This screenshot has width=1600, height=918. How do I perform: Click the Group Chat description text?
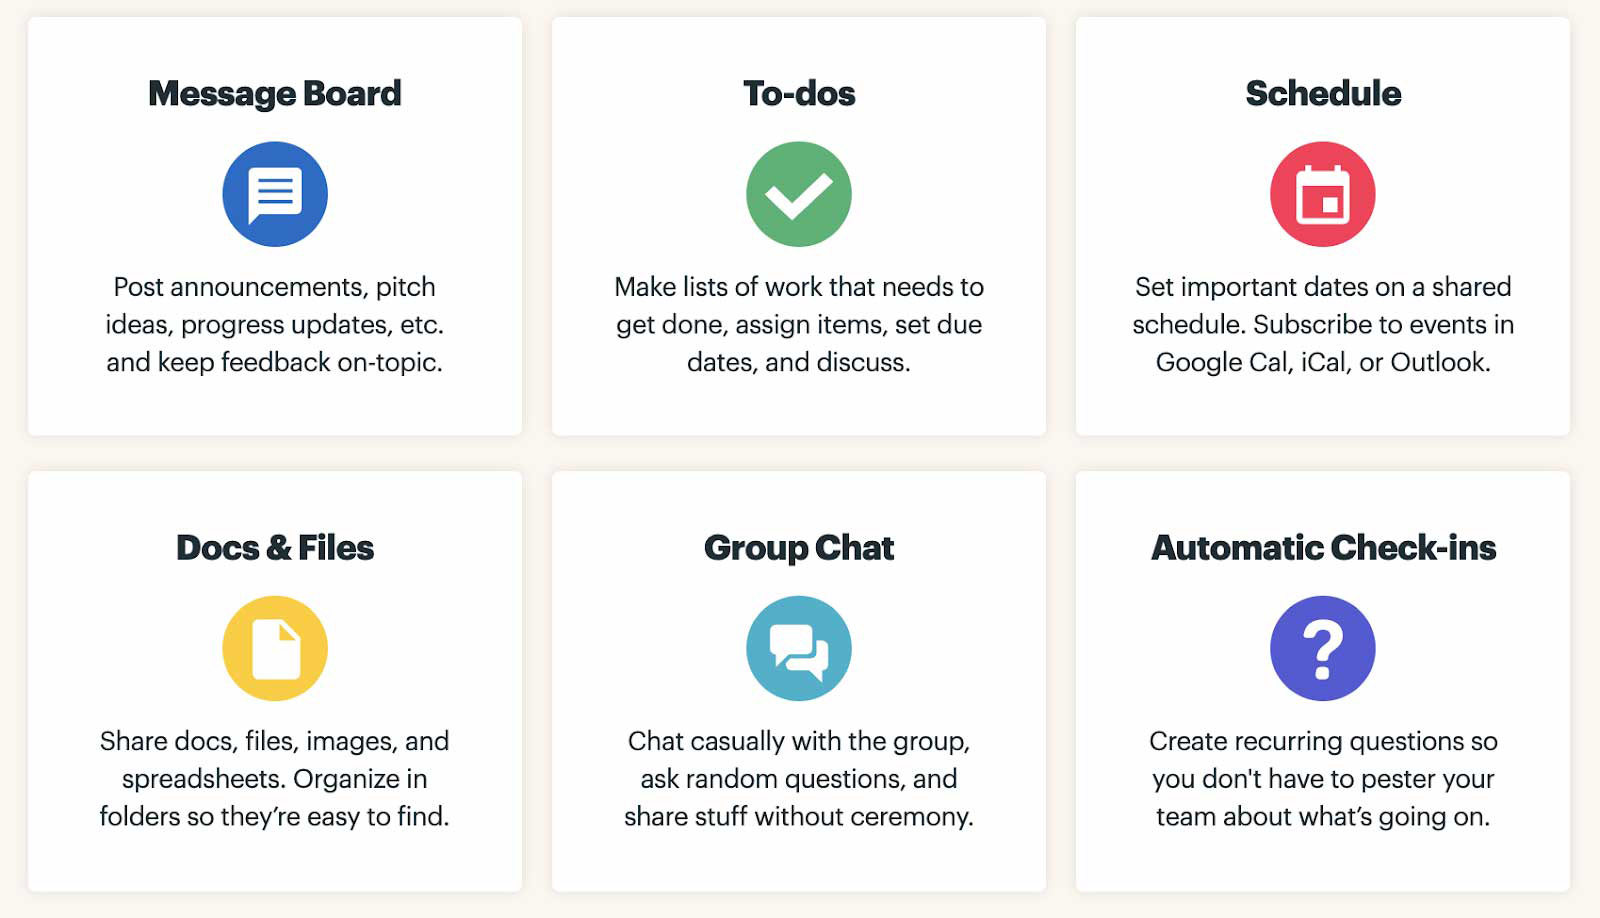(798, 779)
